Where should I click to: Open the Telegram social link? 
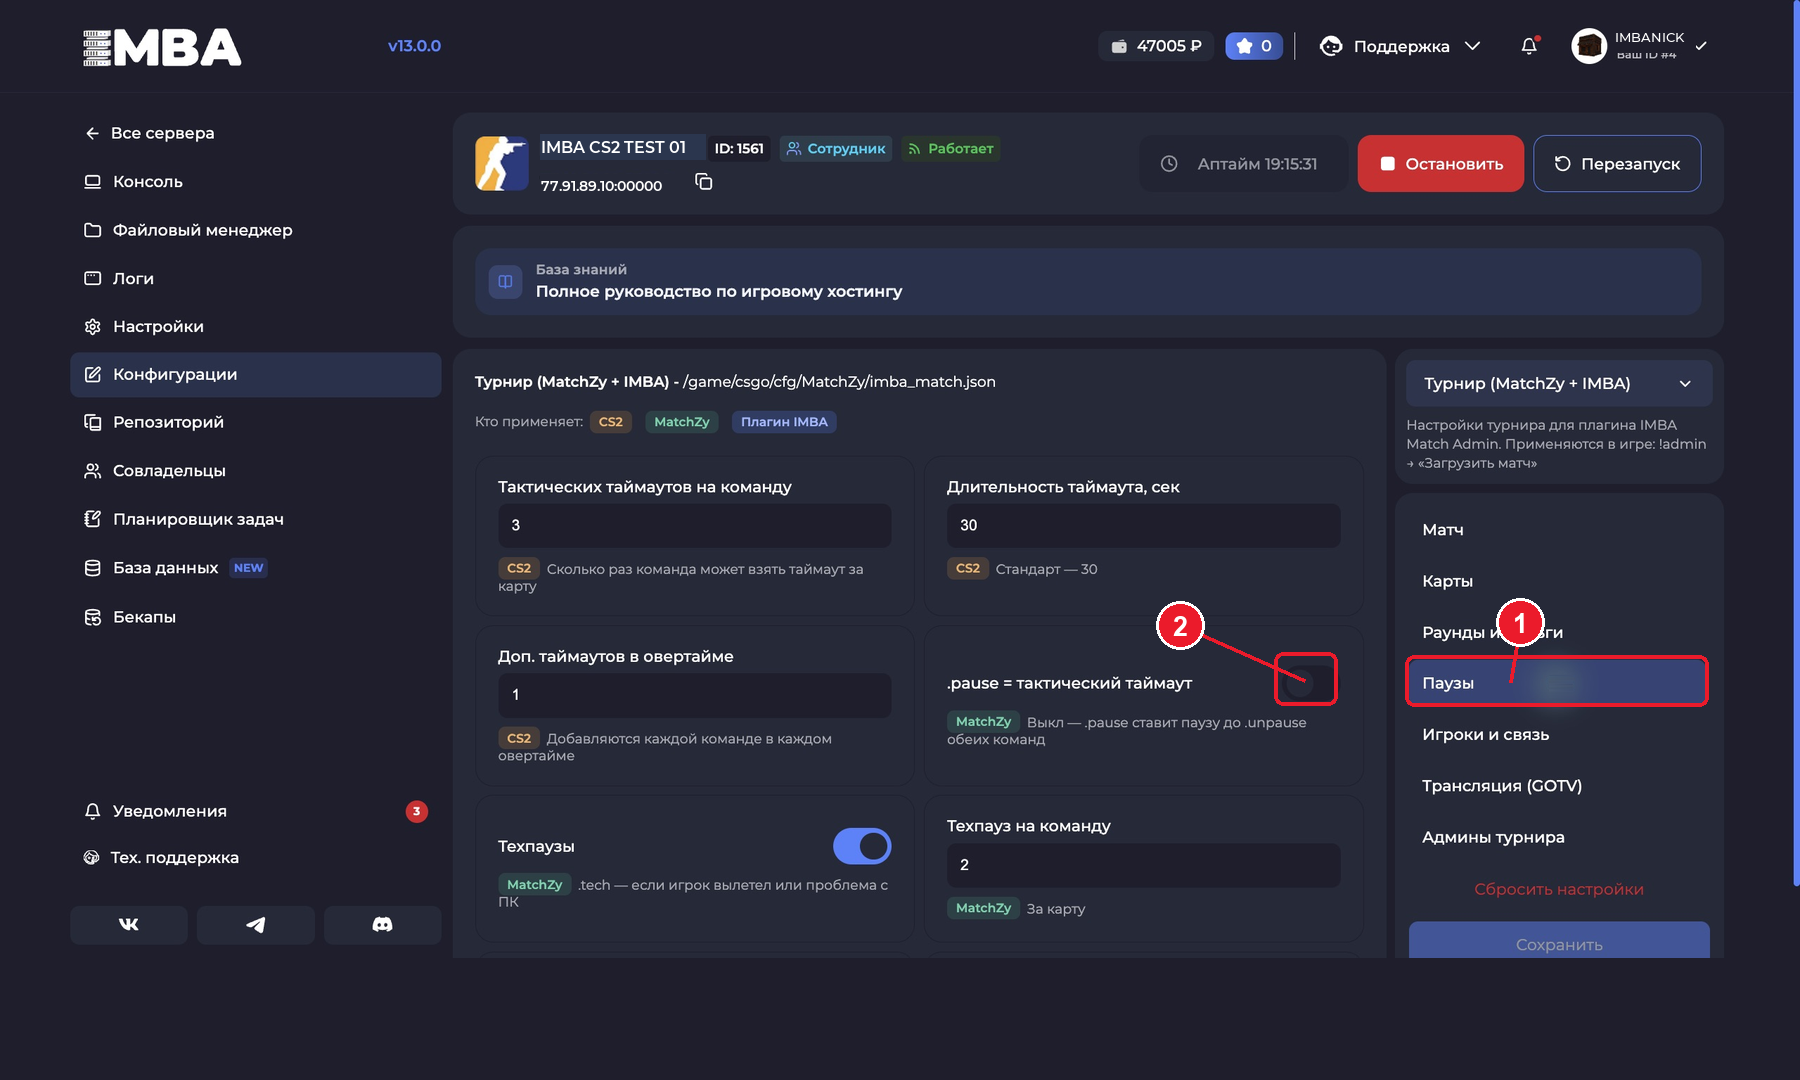point(256,925)
